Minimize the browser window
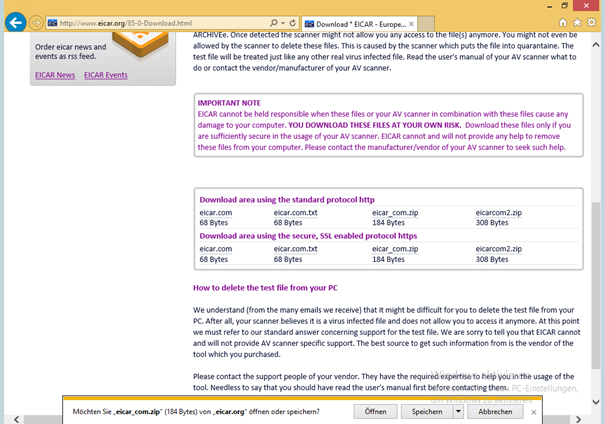The height and width of the screenshot is (424, 605). coord(549,6)
